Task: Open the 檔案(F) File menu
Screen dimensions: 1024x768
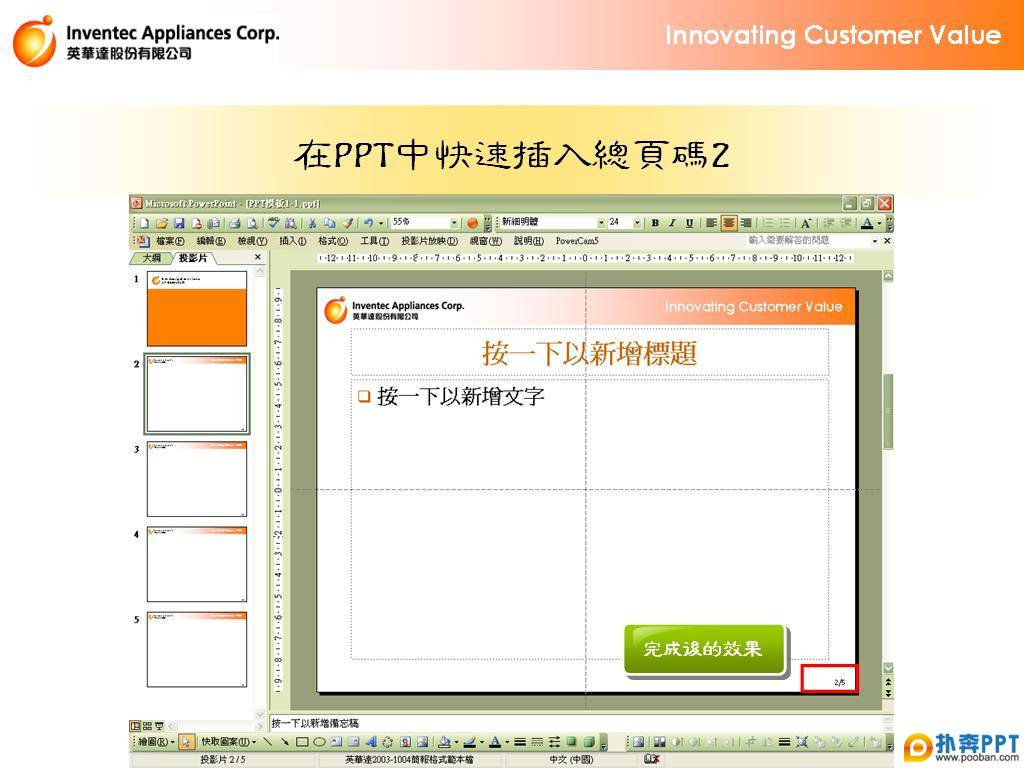Action: pos(169,241)
